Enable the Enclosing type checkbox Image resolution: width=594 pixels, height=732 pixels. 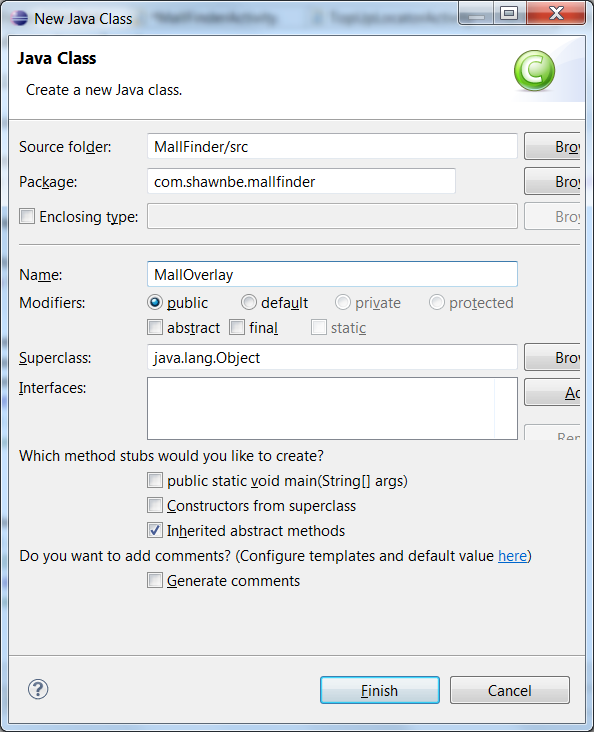pyautogui.click(x=27, y=216)
